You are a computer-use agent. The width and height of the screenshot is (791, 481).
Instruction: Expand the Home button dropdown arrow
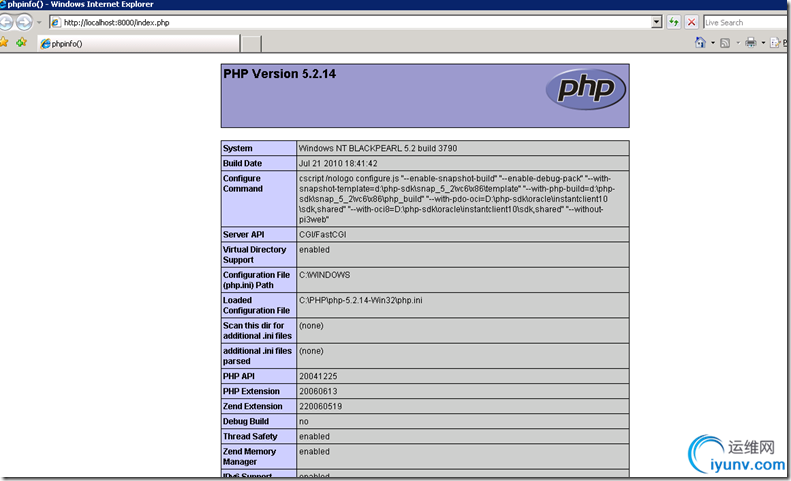(713, 43)
